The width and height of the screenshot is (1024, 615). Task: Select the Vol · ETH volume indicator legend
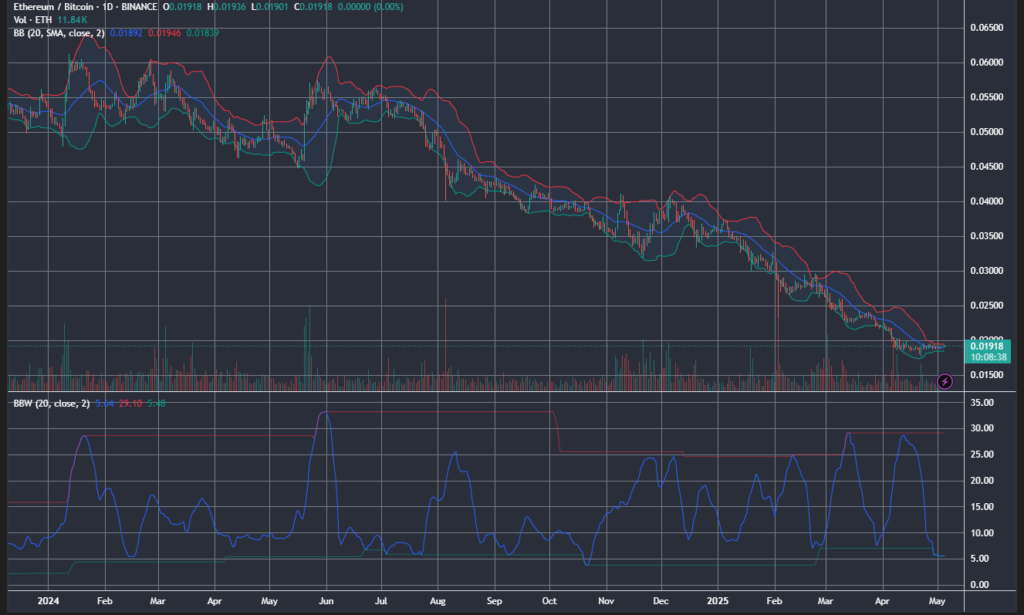(32, 20)
